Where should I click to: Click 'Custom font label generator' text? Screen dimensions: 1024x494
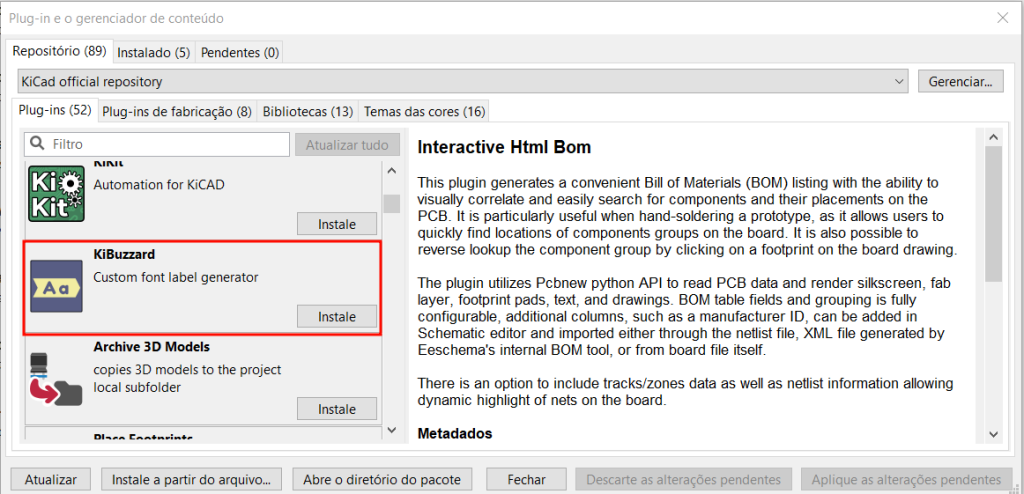176,277
